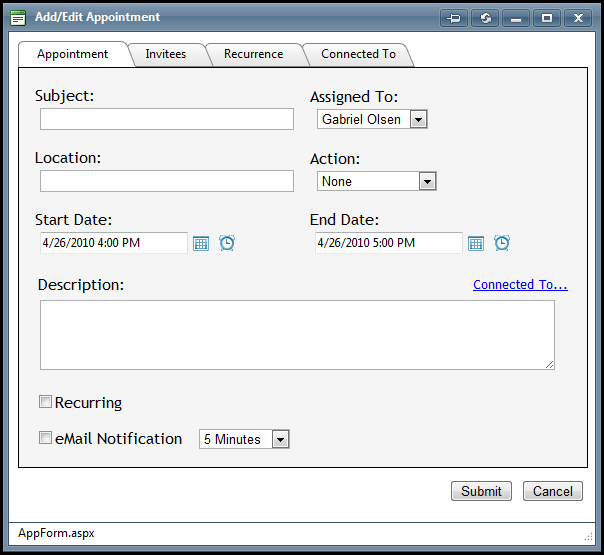Open the Start Date calendar picker
Viewport: 604px width, 555px height.
[201, 243]
